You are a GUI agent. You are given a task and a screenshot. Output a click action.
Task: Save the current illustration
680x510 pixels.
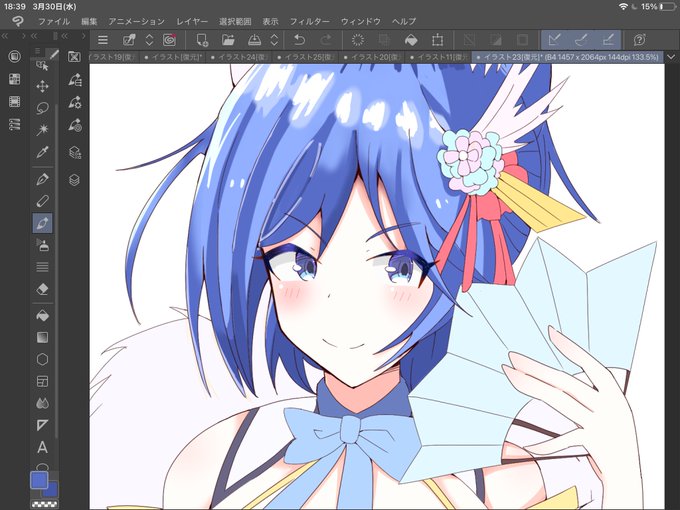tap(254, 40)
